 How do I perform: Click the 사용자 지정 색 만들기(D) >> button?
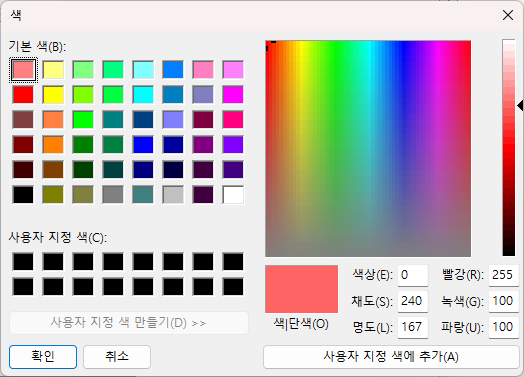(x=129, y=323)
